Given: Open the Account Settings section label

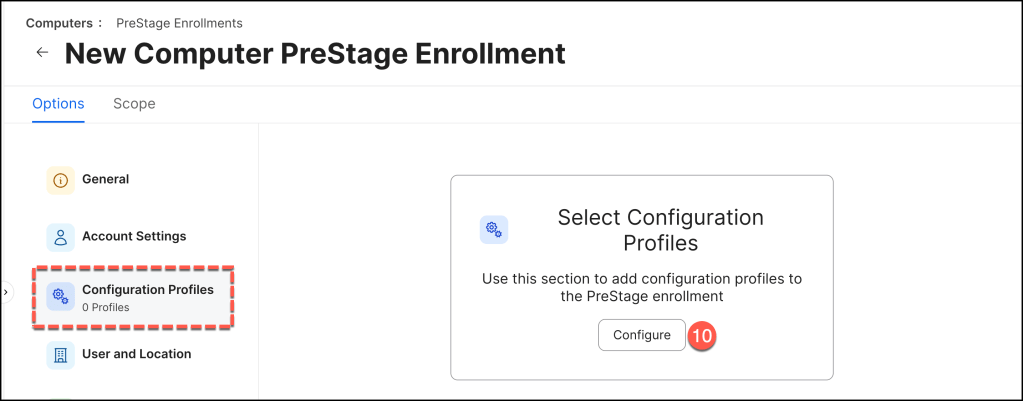Looking at the screenshot, I should pyautogui.click(x=134, y=236).
